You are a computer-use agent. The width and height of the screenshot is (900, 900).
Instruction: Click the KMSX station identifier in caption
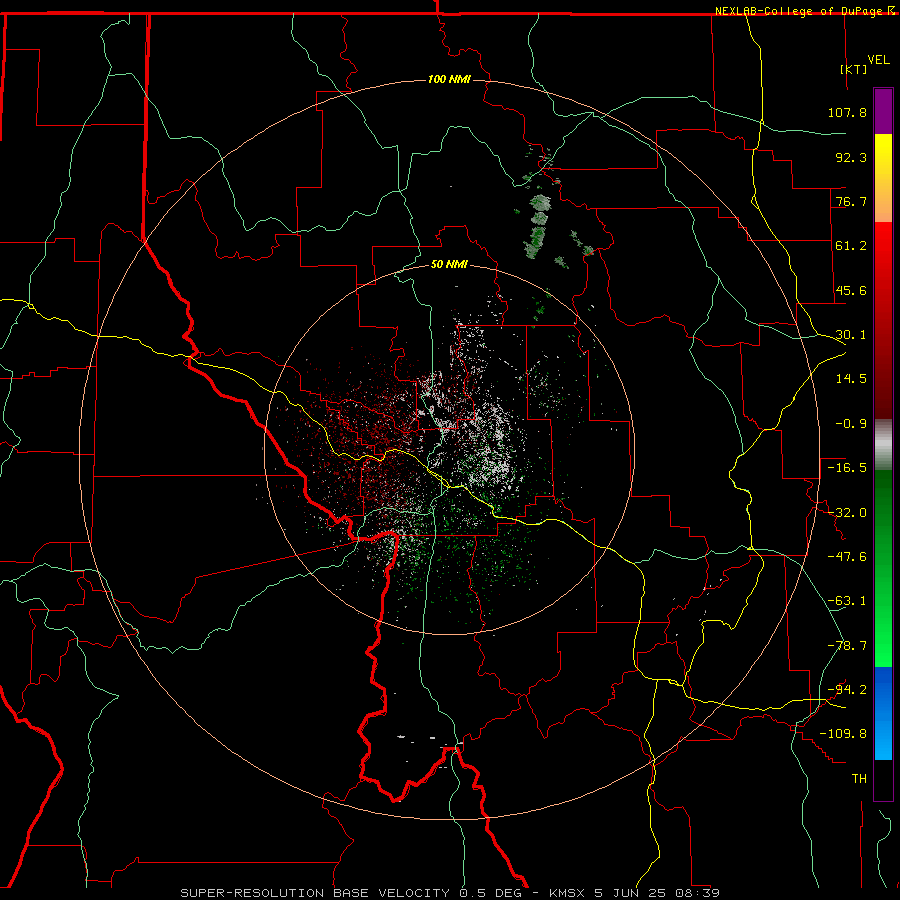(x=568, y=893)
